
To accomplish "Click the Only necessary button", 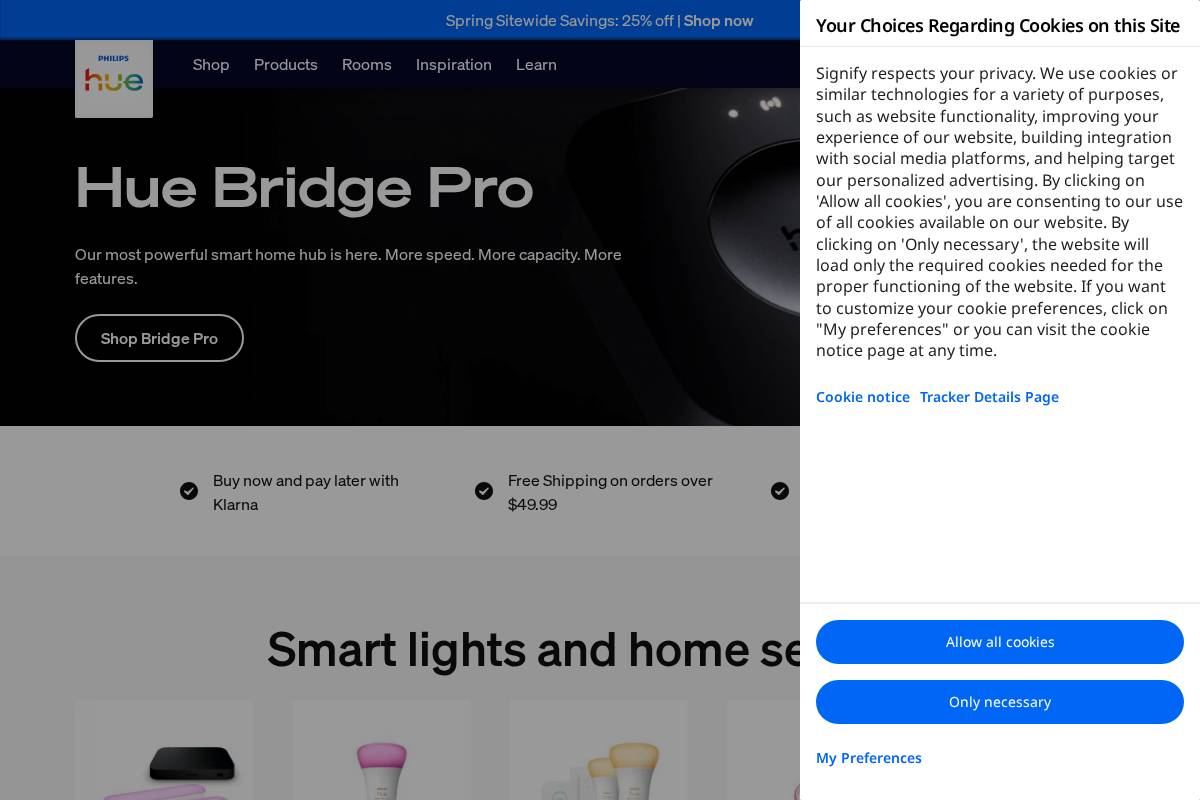I will click(x=1000, y=702).
